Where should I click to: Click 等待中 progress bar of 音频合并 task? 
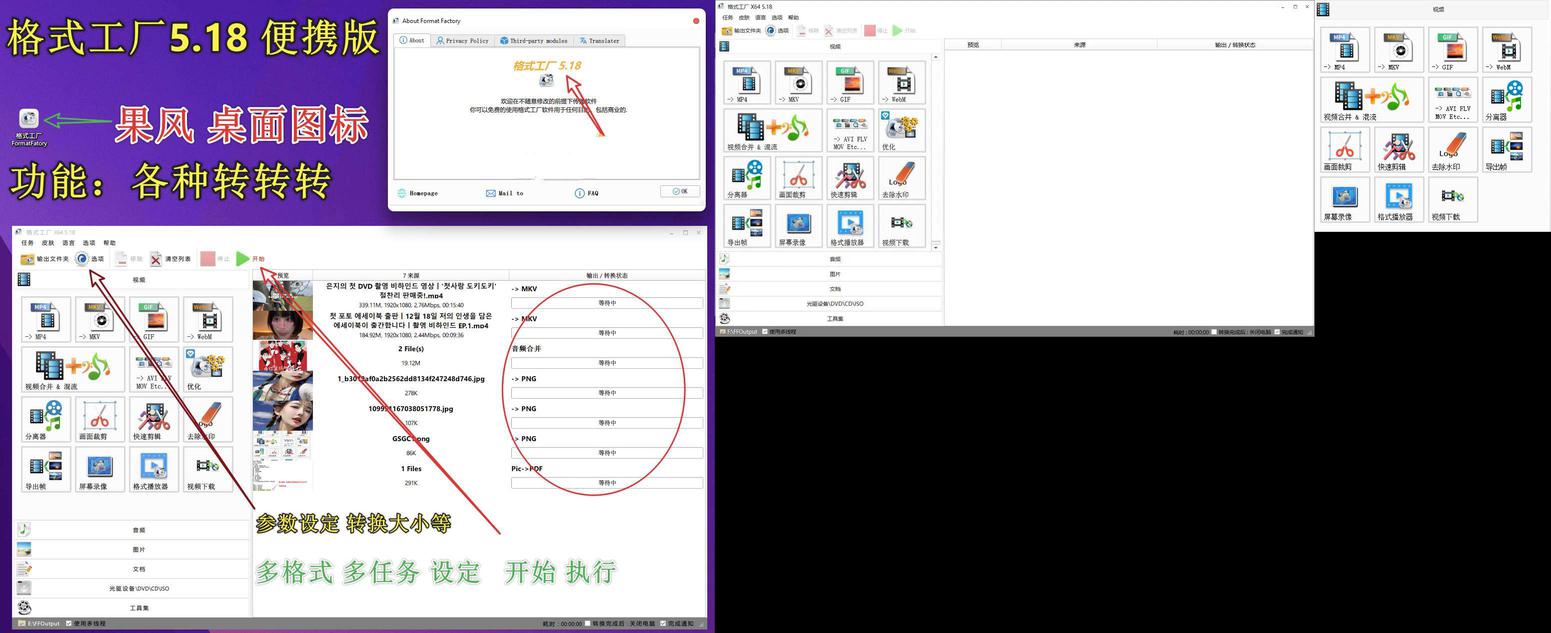click(x=607, y=363)
